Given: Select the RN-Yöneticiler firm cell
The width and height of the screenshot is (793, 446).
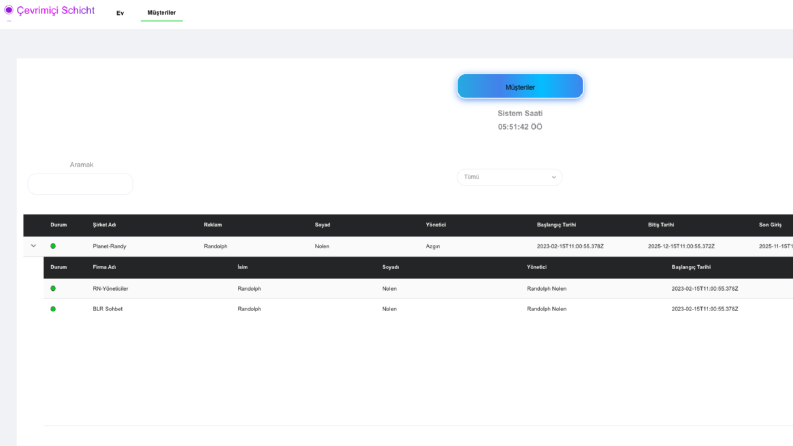Looking at the screenshot, I should 110,289.
